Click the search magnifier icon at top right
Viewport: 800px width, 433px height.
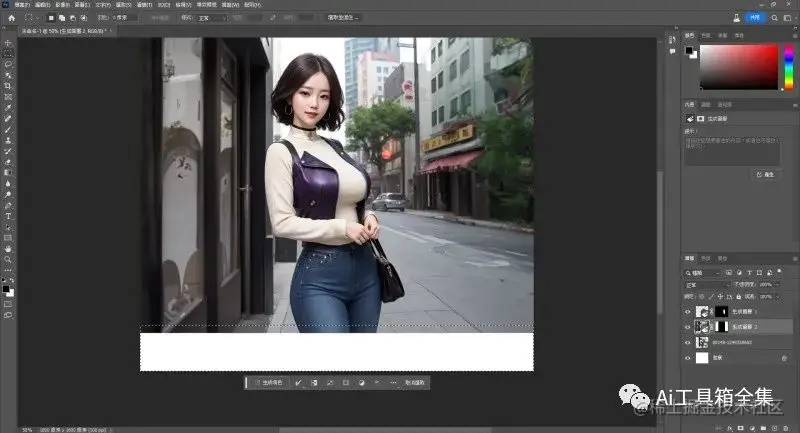(774, 18)
